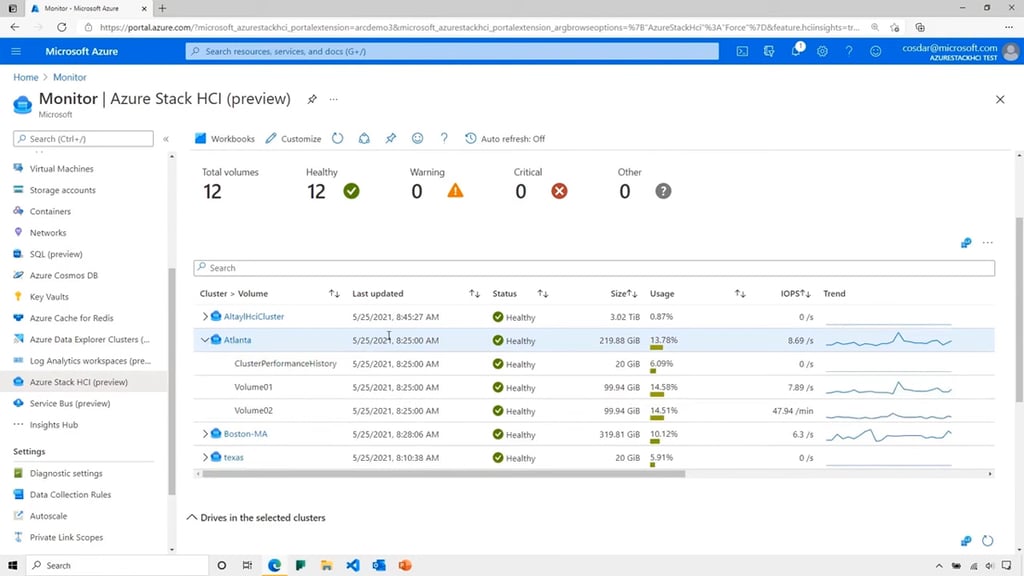Send smiley feedback
Screen dimensions: 1024x576
pos(417,138)
